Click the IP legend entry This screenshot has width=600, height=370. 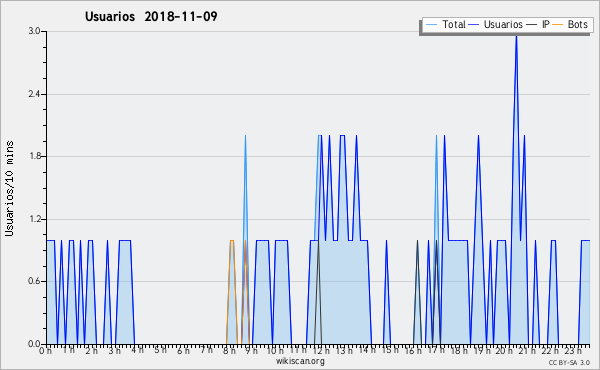[538, 24]
